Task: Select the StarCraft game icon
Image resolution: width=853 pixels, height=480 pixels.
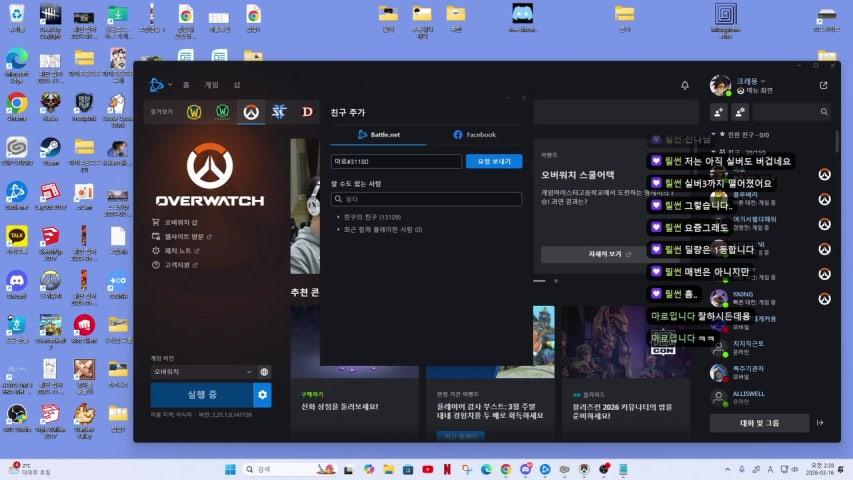Action: tap(279, 112)
